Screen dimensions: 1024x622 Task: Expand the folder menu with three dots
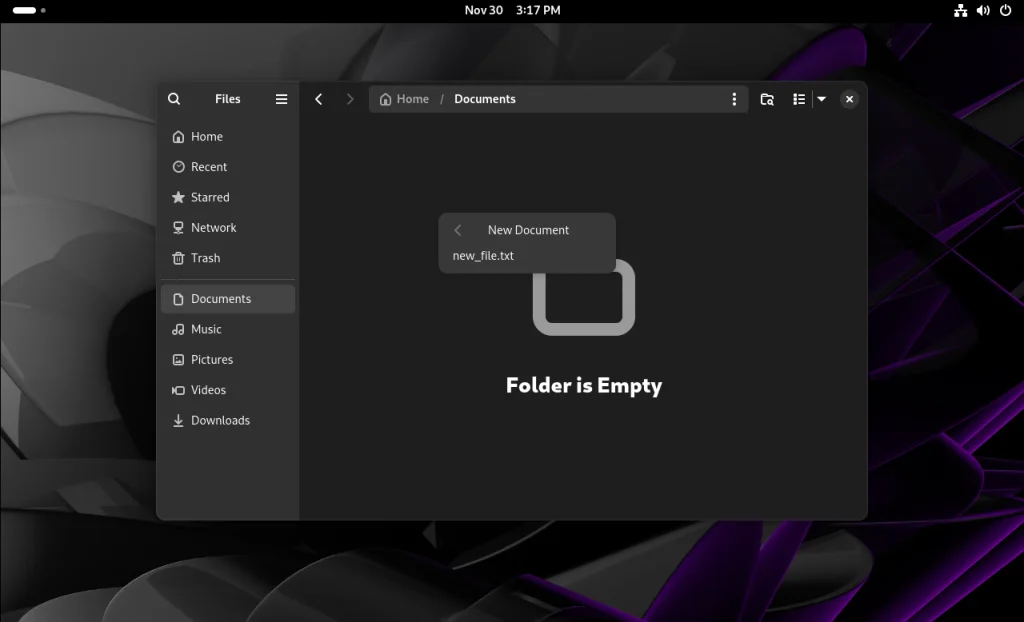click(734, 99)
